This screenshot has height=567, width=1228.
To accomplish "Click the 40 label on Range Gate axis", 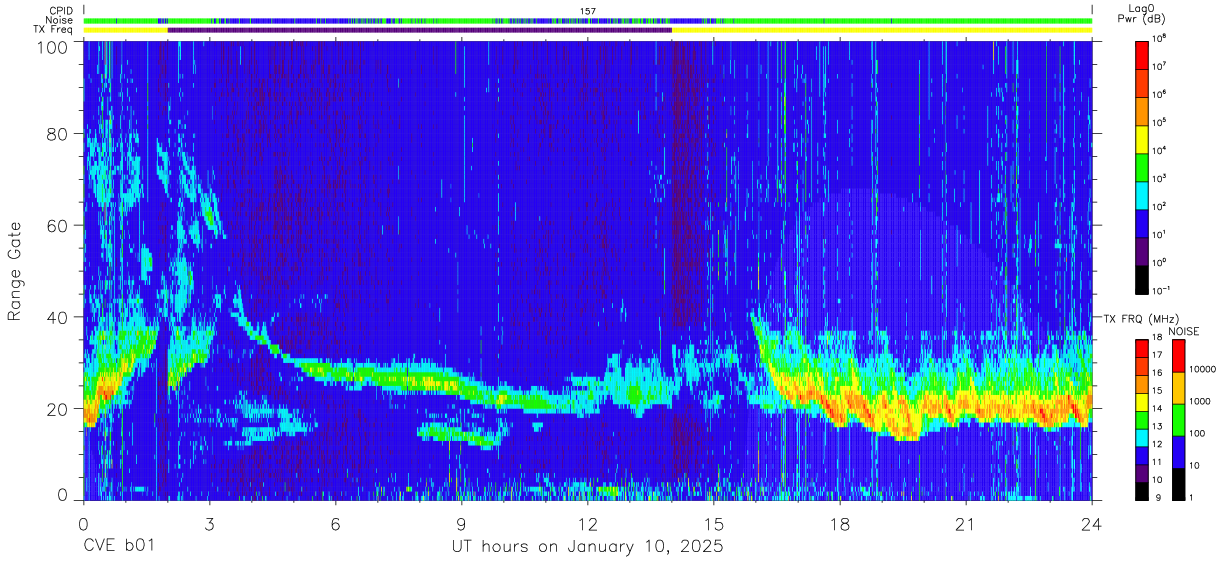I will point(57,317).
